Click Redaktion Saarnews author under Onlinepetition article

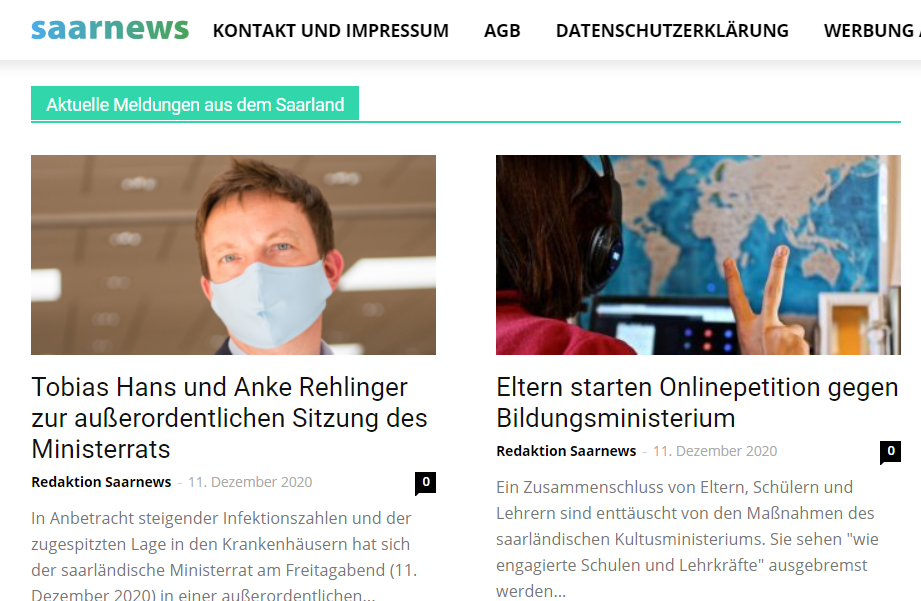pyautogui.click(x=566, y=451)
